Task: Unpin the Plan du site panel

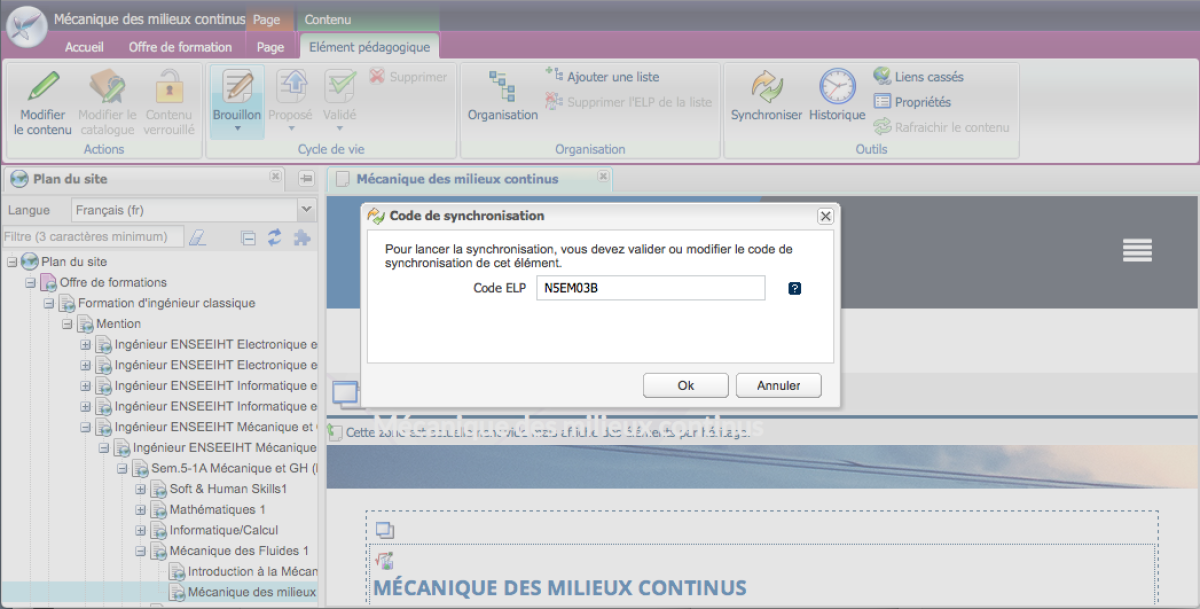Action: [306, 179]
